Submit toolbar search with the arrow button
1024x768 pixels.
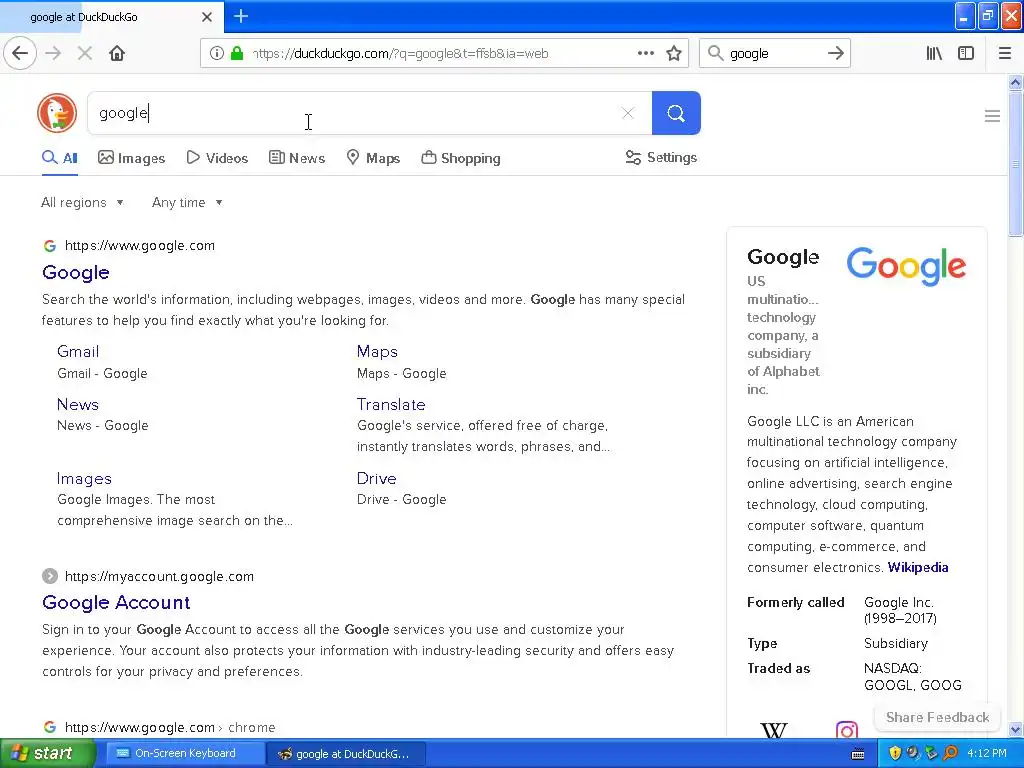click(x=835, y=54)
